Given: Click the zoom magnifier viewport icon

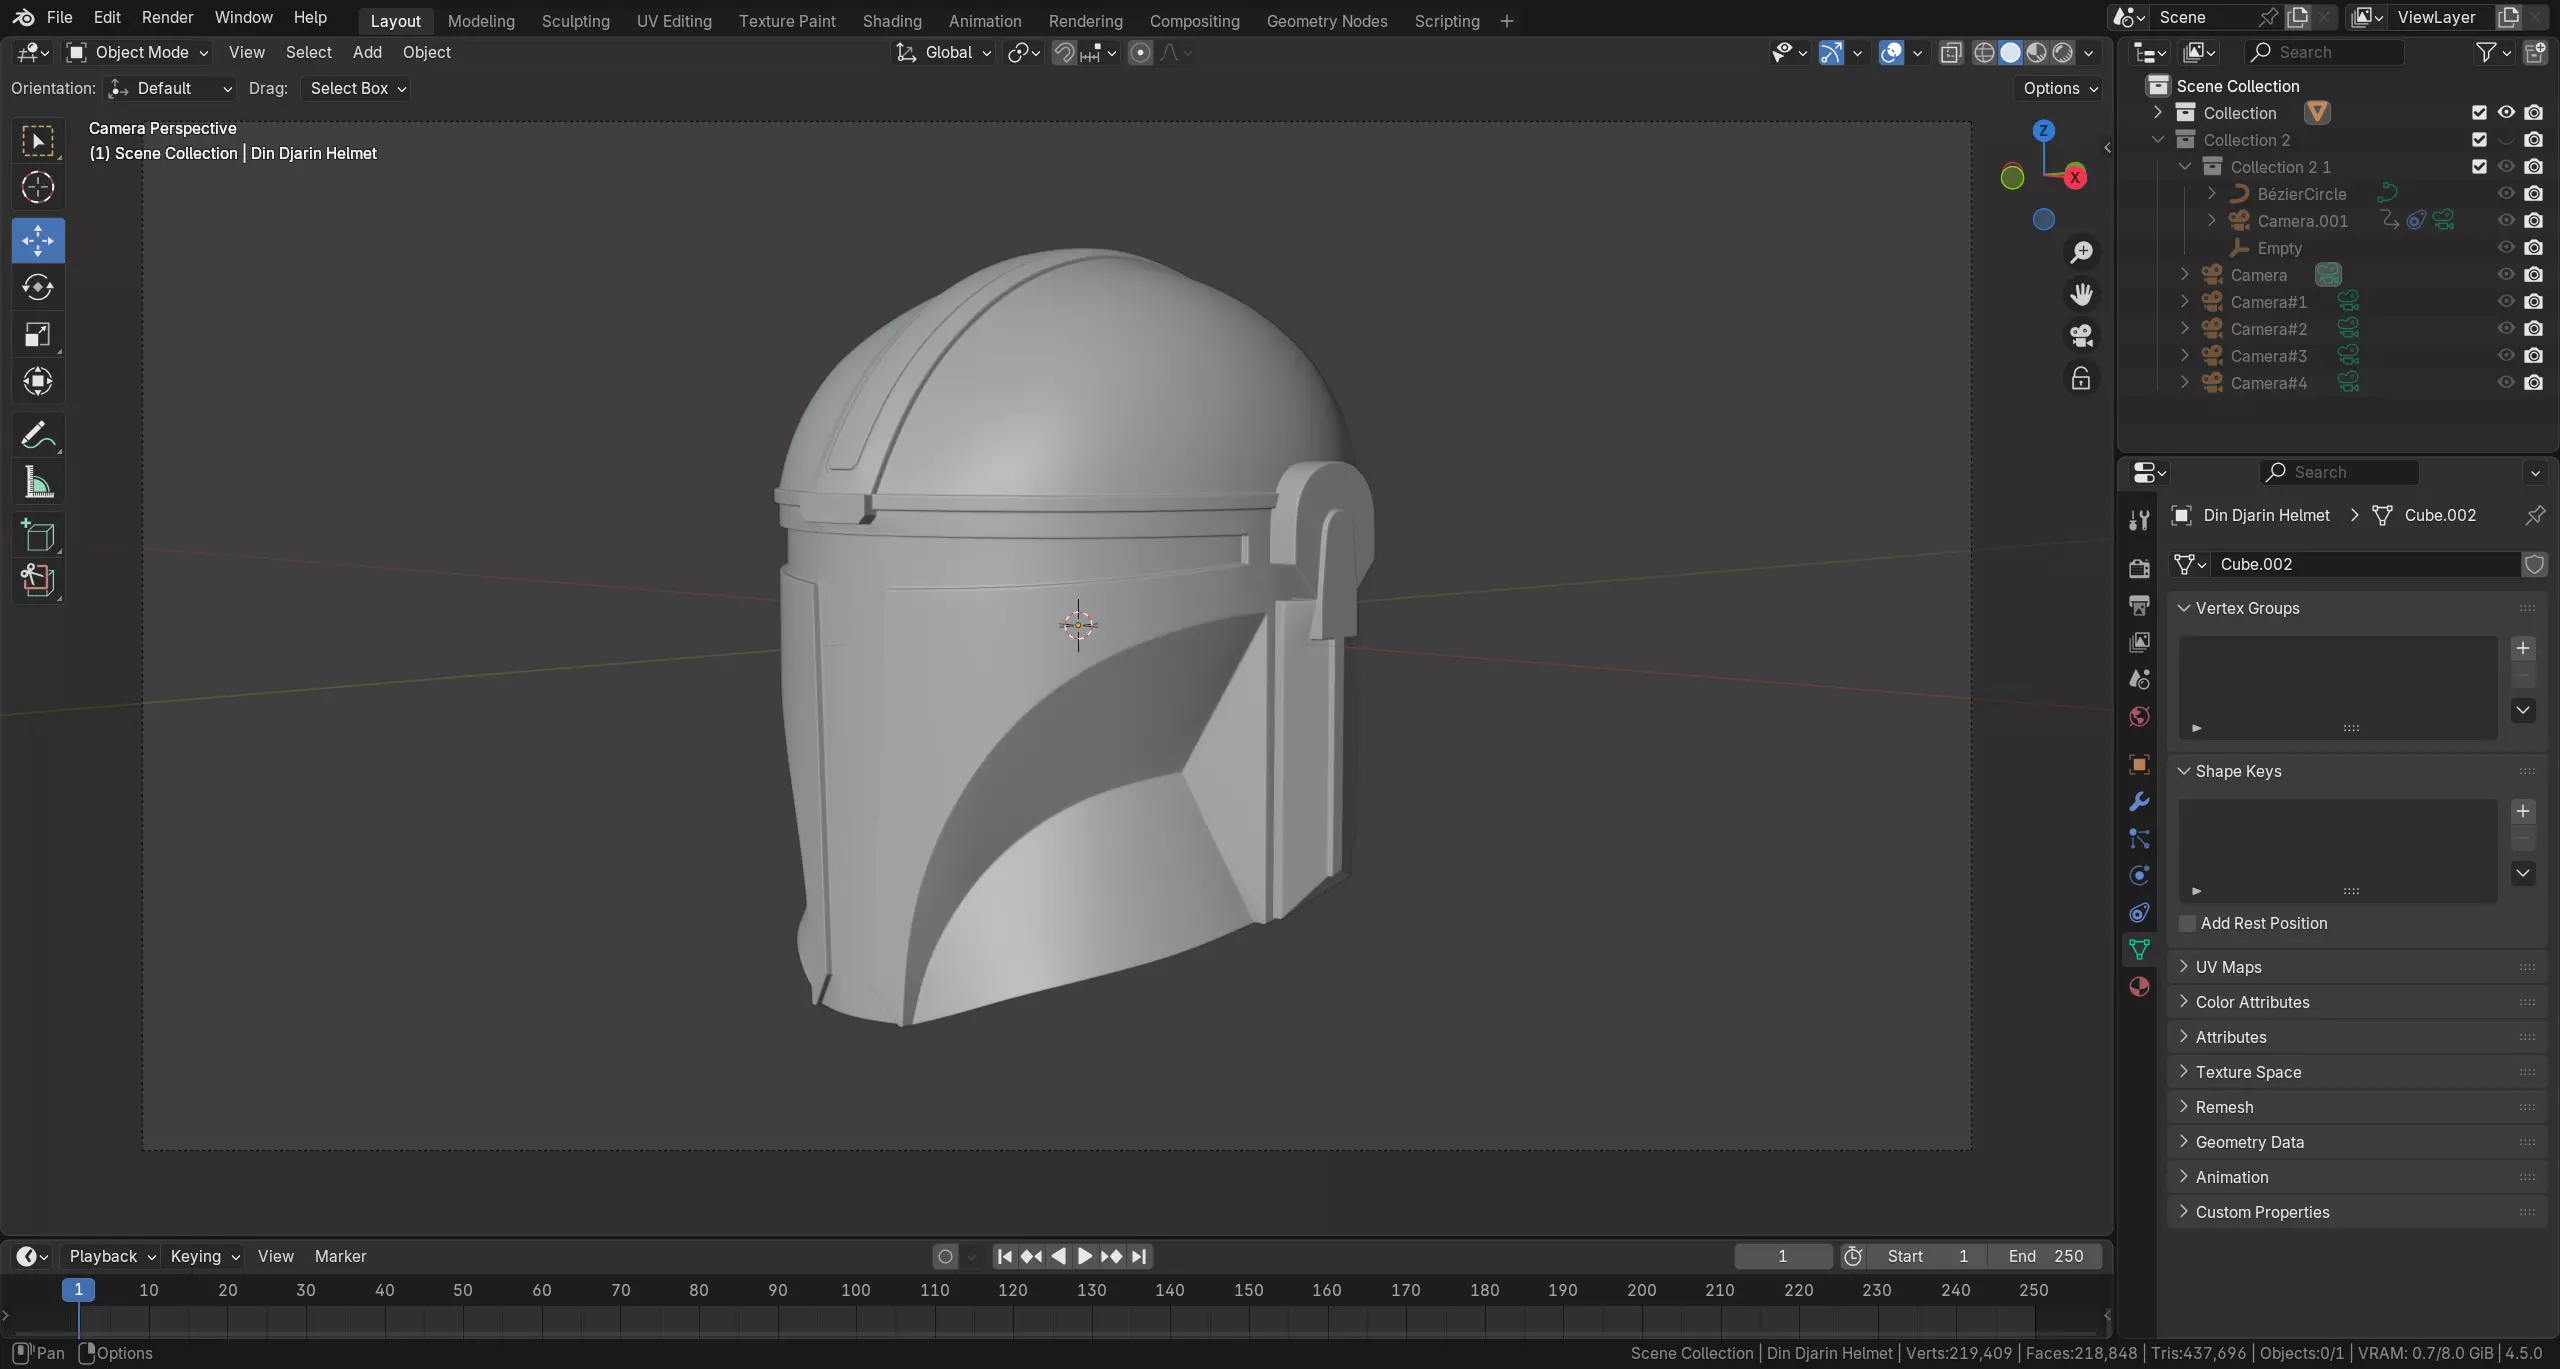Looking at the screenshot, I should coord(2081,252).
